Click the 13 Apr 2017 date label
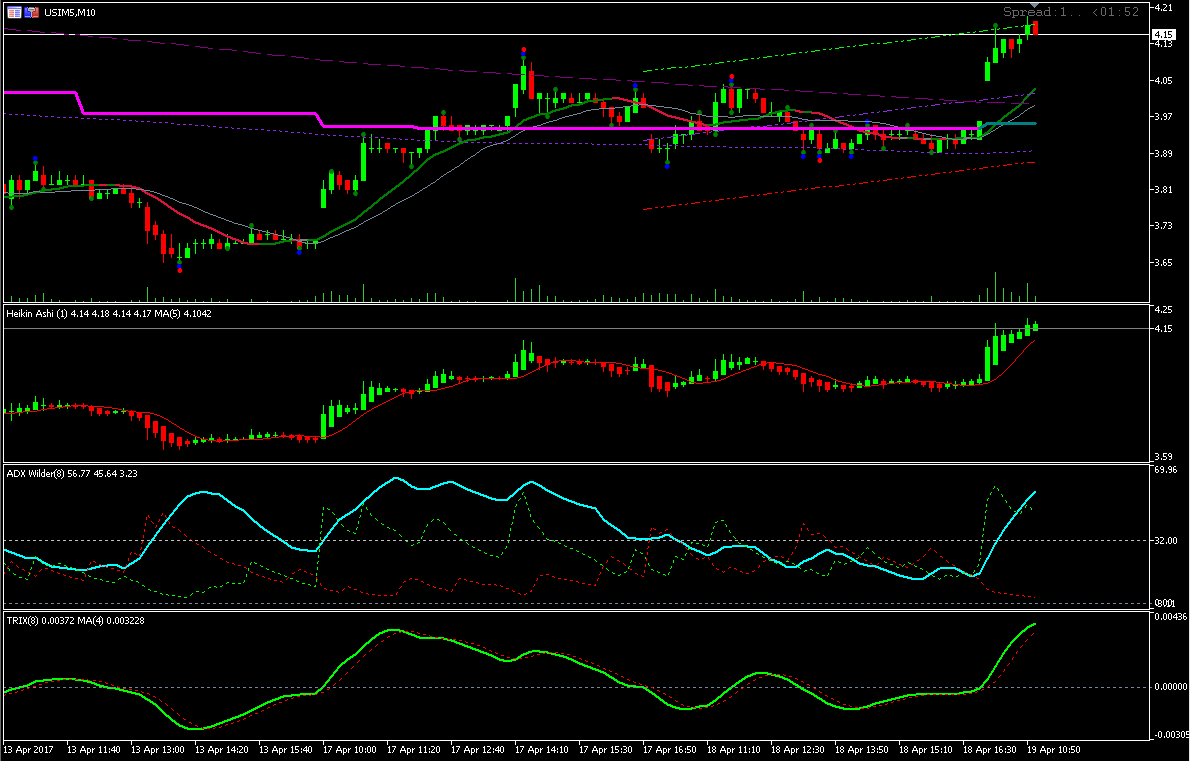Image resolution: width=1190 pixels, height=761 pixels. [x=28, y=750]
